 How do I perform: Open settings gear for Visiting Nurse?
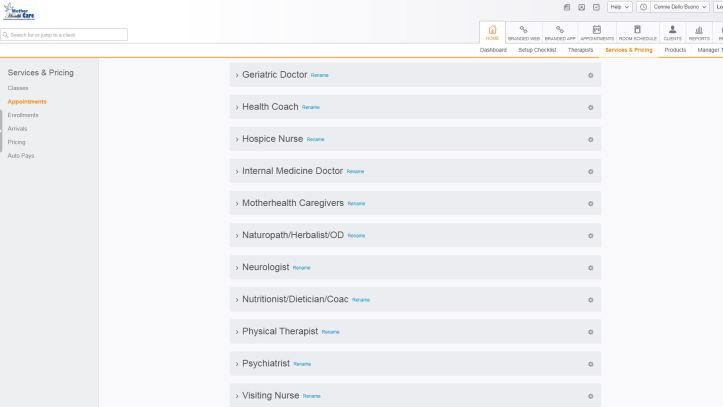click(590, 396)
